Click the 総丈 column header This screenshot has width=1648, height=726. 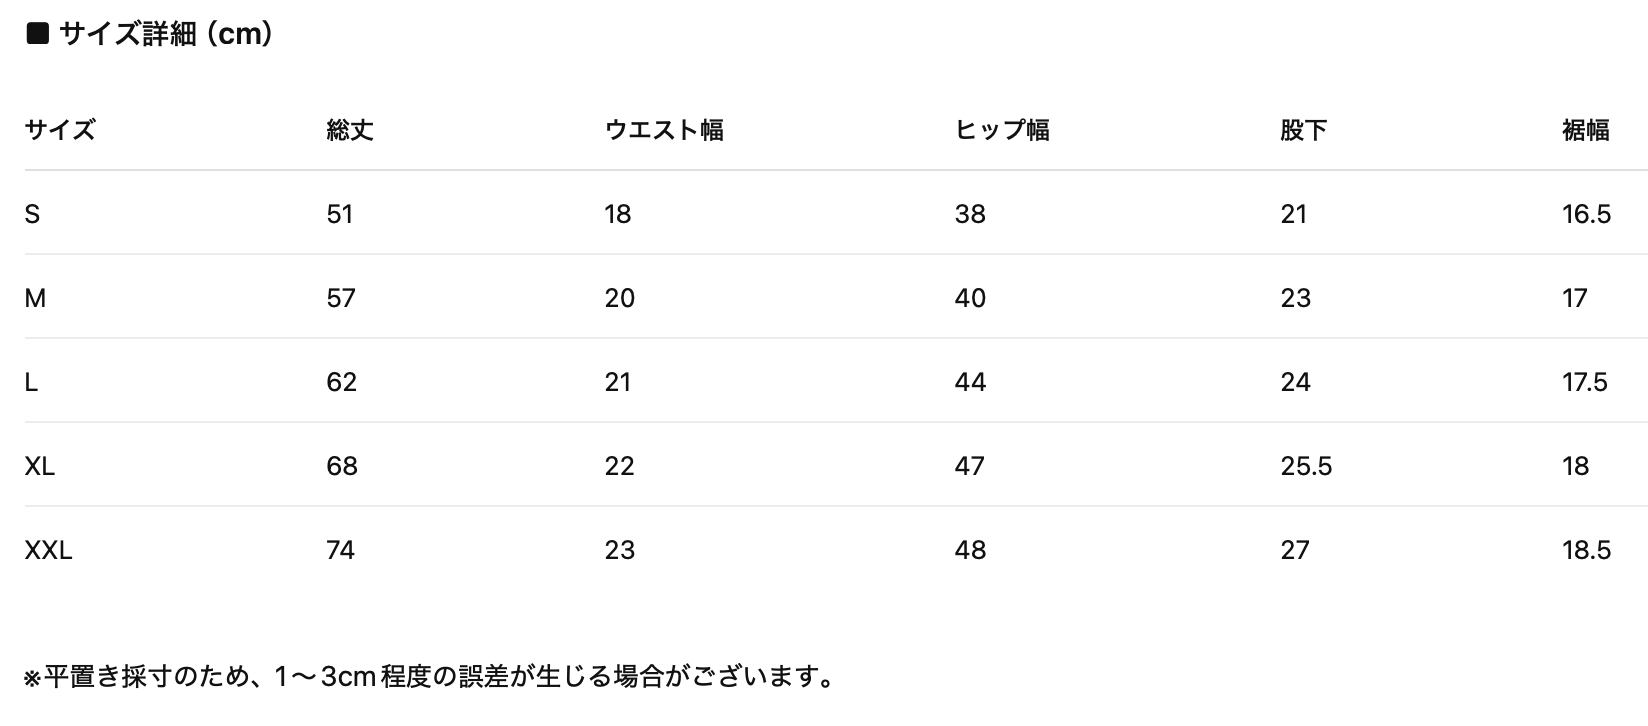point(349,130)
